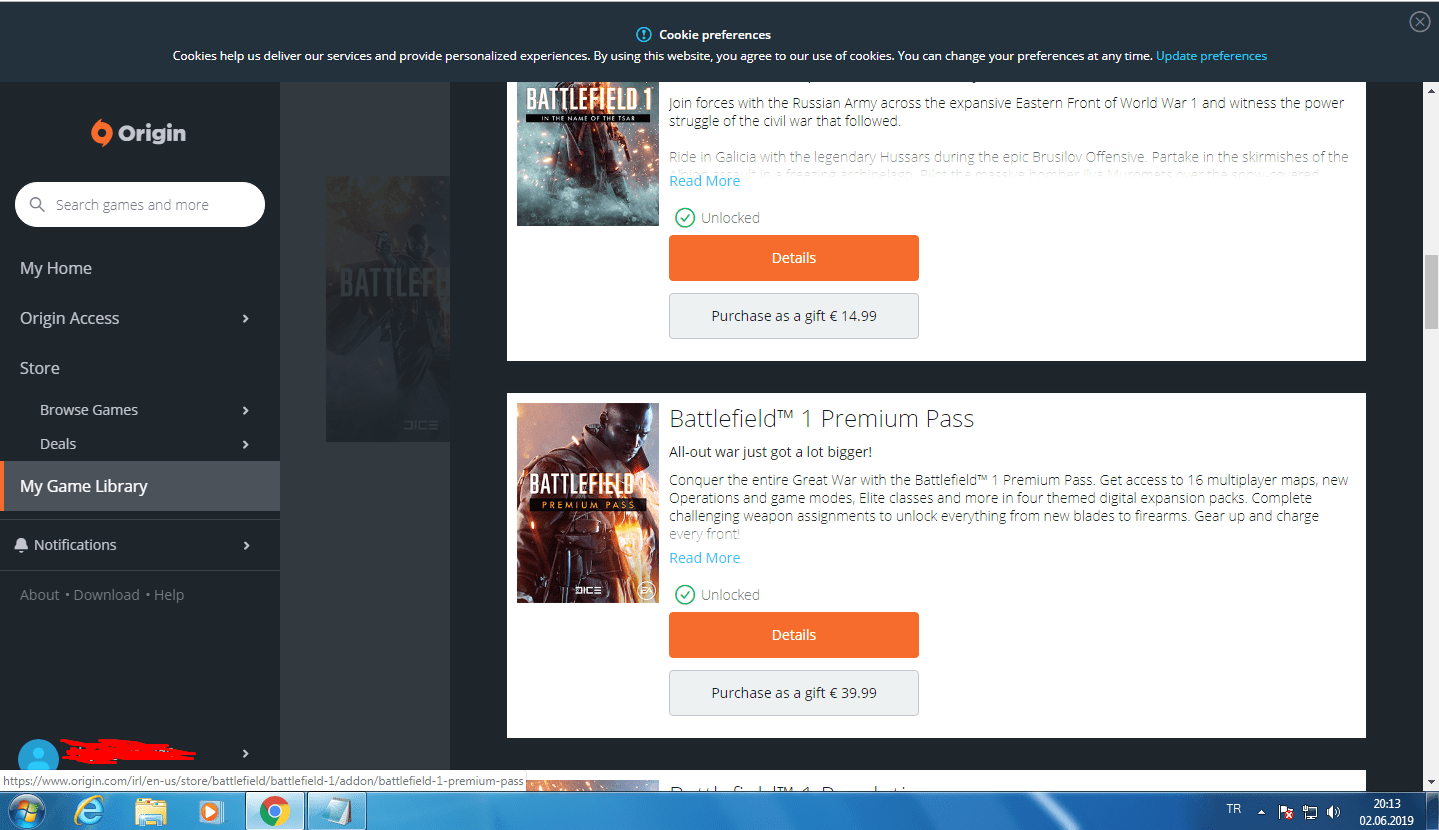Launch Internet Explorer from the taskbar
This screenshot has width=1439, height=830.
pos(89,811)
